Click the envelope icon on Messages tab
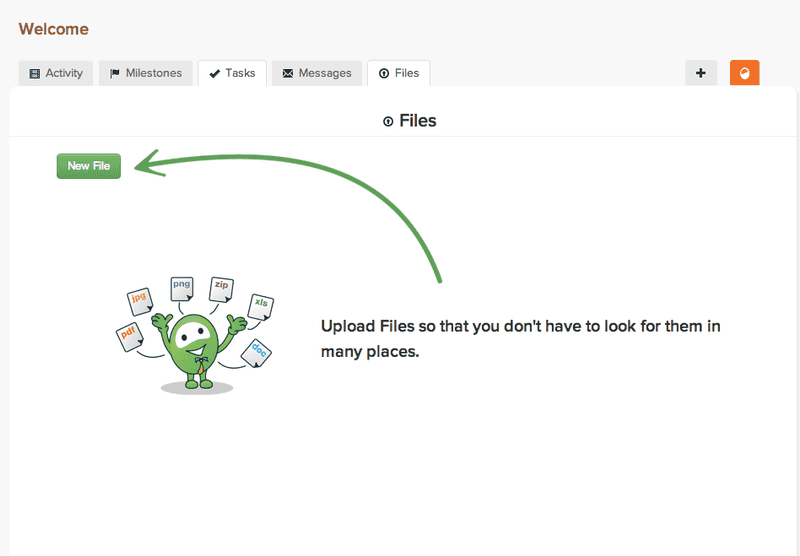The height and width of the screenshot is (556, 800). pos(288,73)
